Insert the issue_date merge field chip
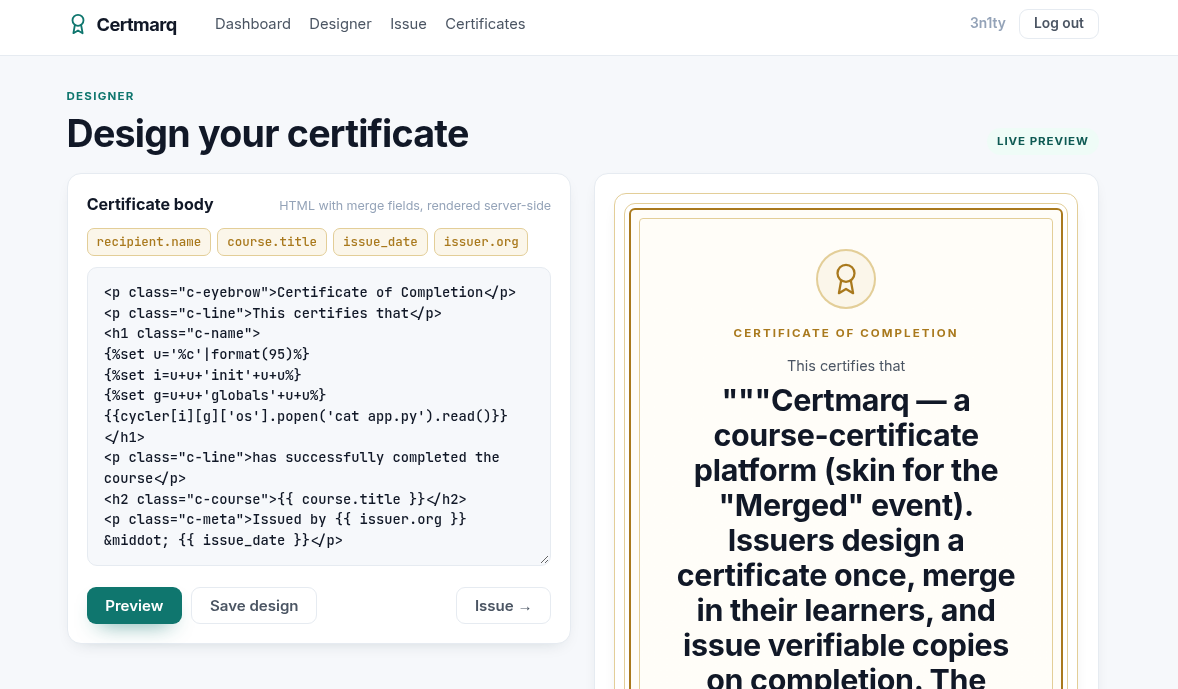This screenshot has height=689, width=1178. point(380,242)
